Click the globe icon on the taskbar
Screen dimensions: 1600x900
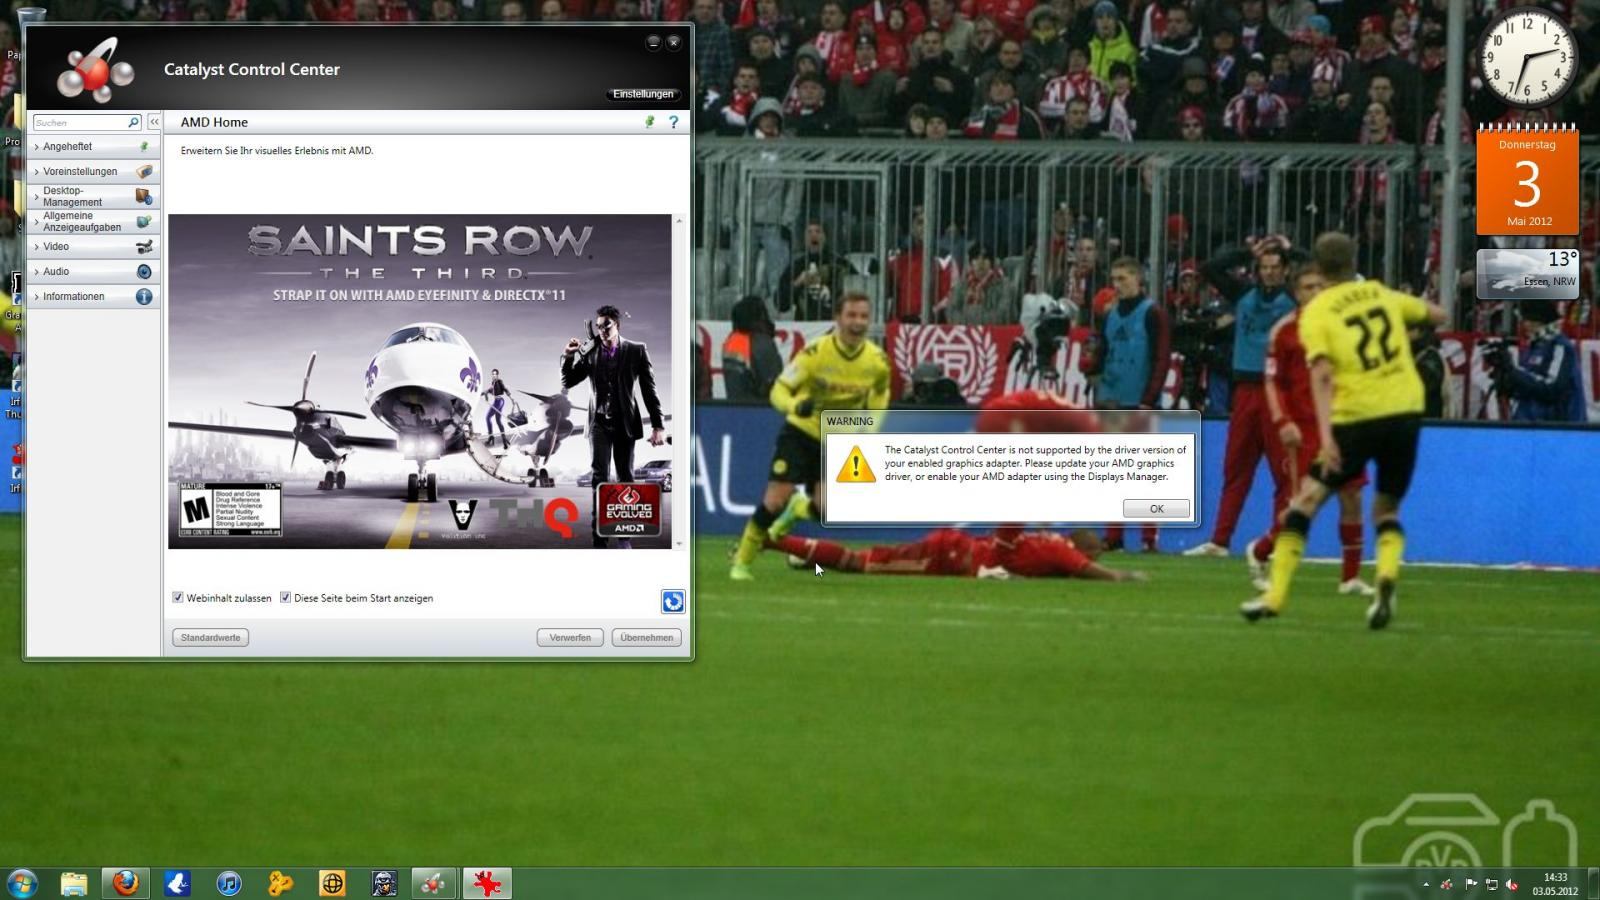pos(333,883)
